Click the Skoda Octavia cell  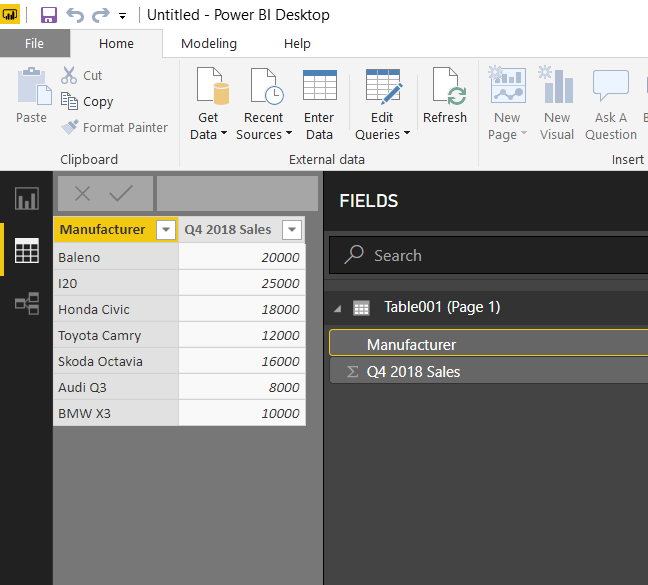point(116,361)
